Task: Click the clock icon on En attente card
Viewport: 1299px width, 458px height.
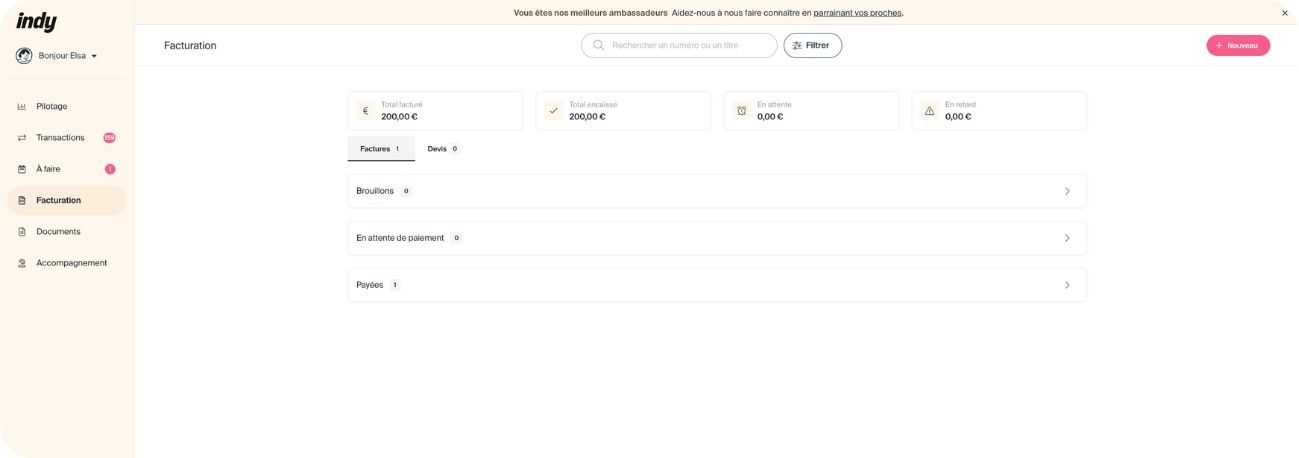Action: click(x=741, y=111)
